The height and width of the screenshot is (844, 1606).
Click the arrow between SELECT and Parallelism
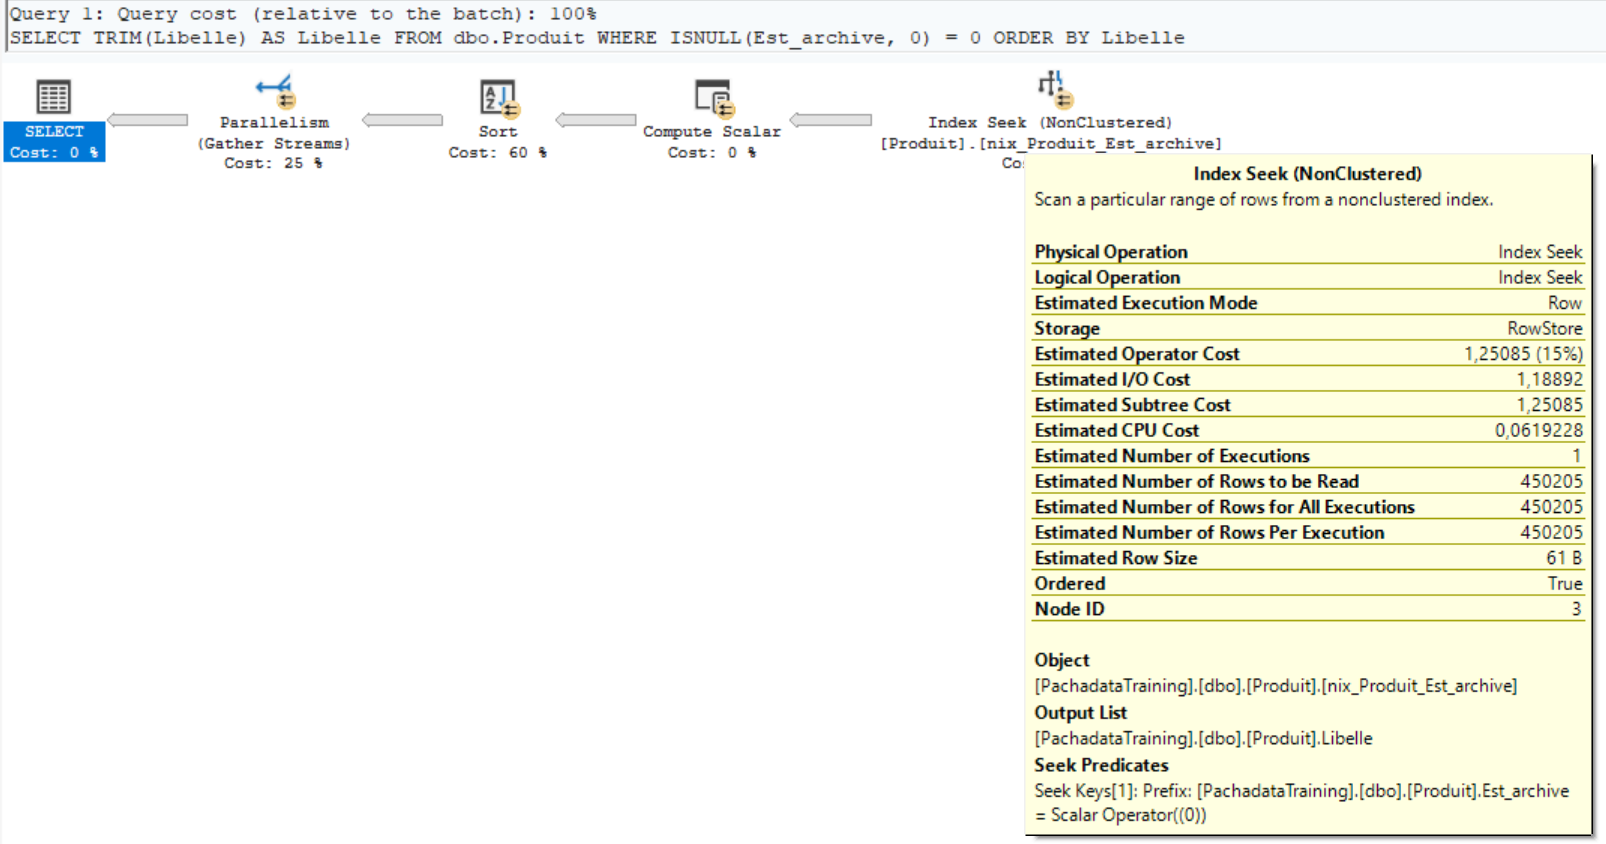[147, 120]
